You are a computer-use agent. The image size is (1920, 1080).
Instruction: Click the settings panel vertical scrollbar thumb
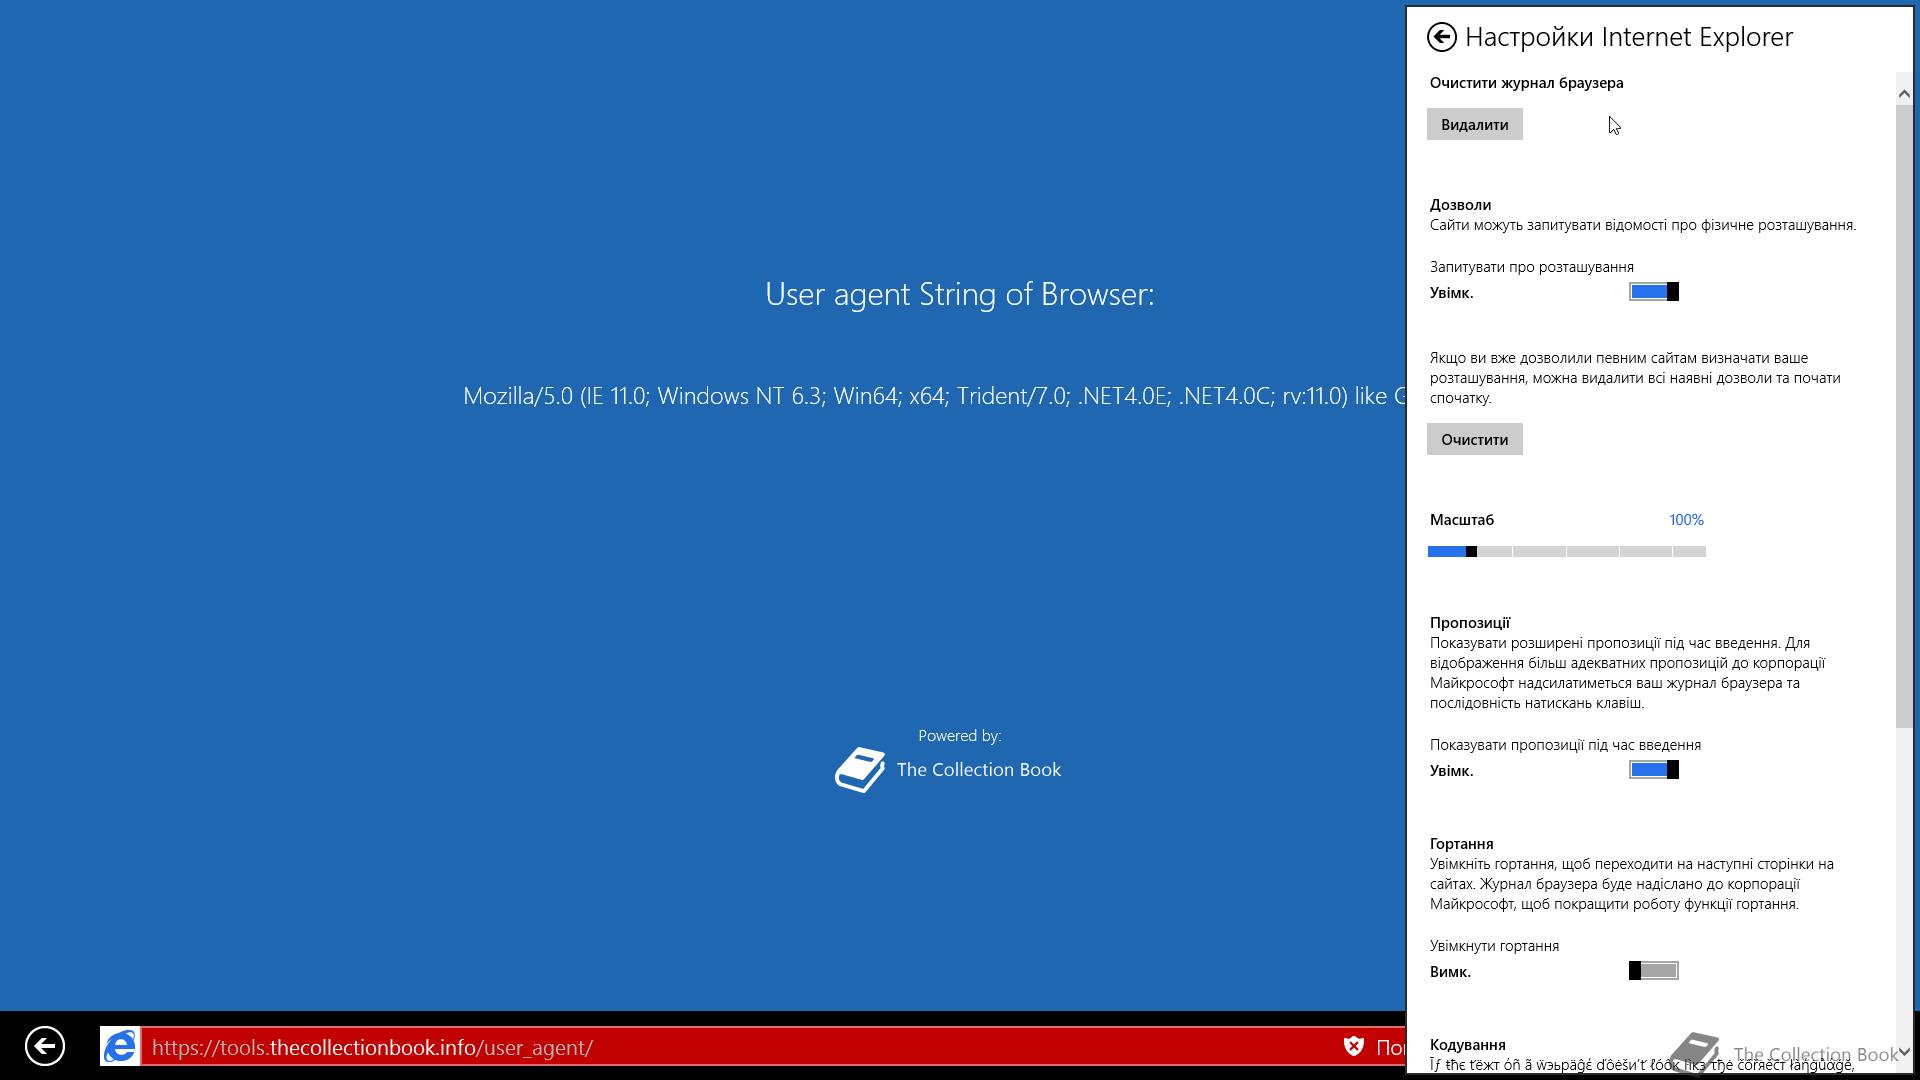(x=1904, y=415)
